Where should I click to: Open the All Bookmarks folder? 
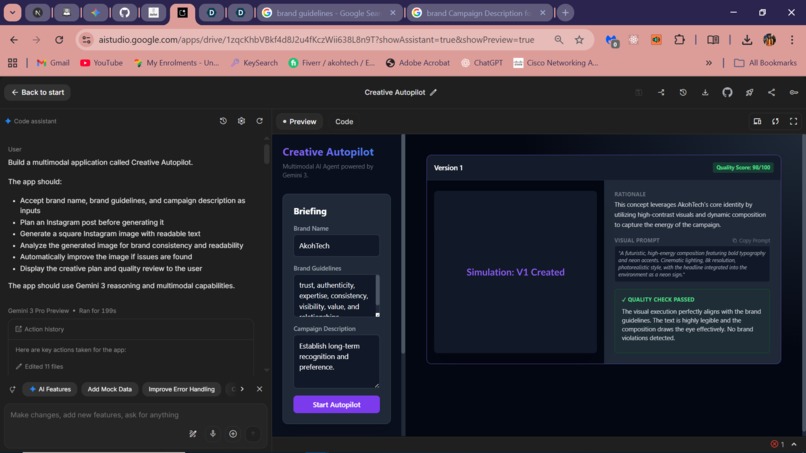[x=765, y=63]
